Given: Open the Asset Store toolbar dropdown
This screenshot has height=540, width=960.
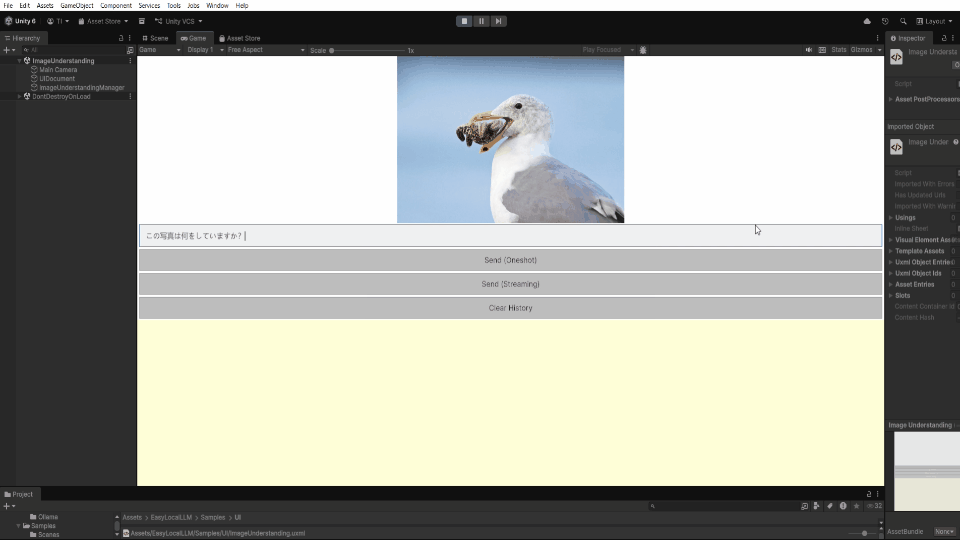Looking at the screenshot, I should coord(103,21).
